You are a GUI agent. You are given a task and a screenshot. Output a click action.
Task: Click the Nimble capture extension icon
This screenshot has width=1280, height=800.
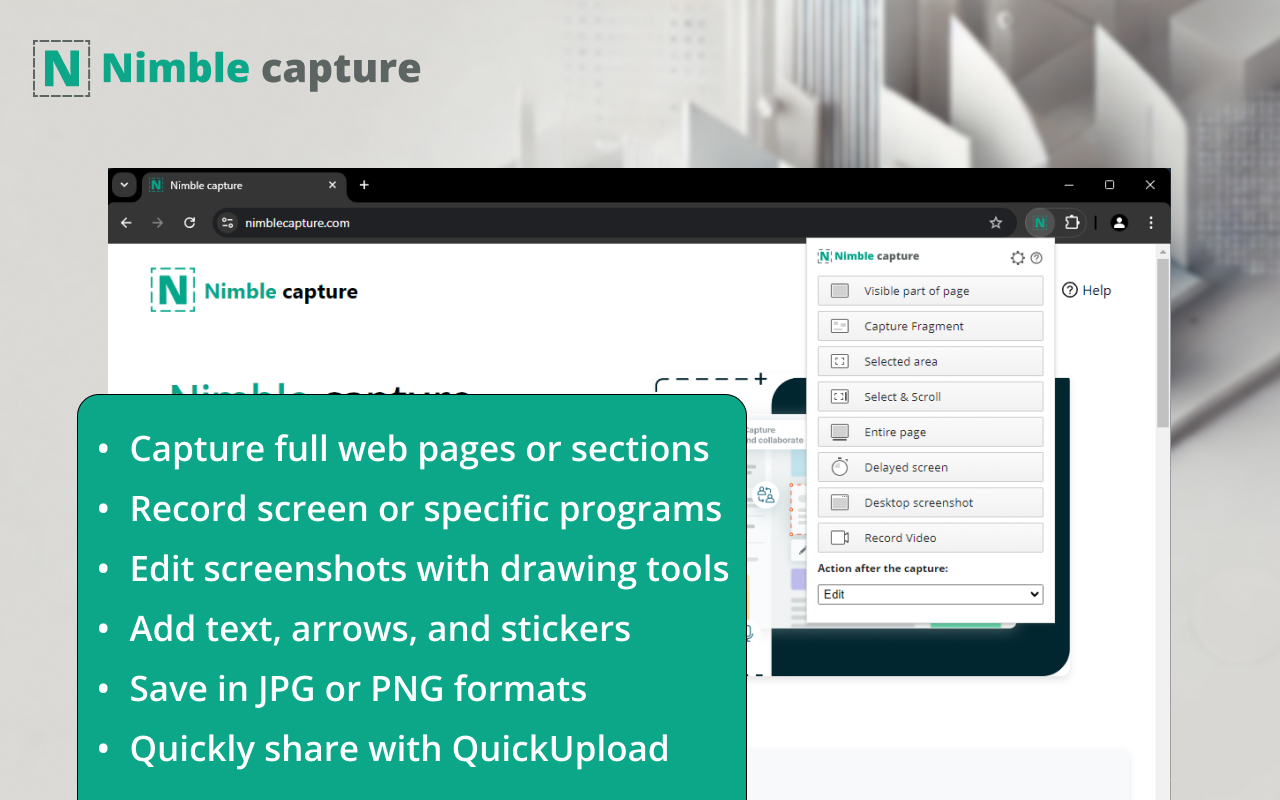point(1040,222)
